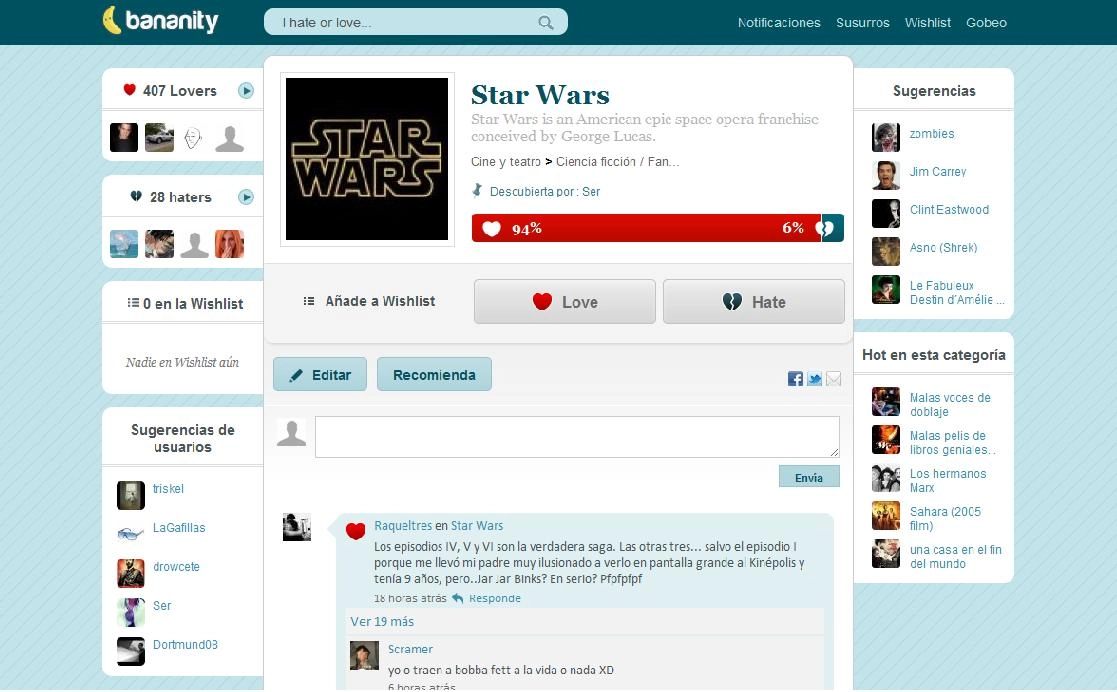Click the Editar button

pos(320,374)
